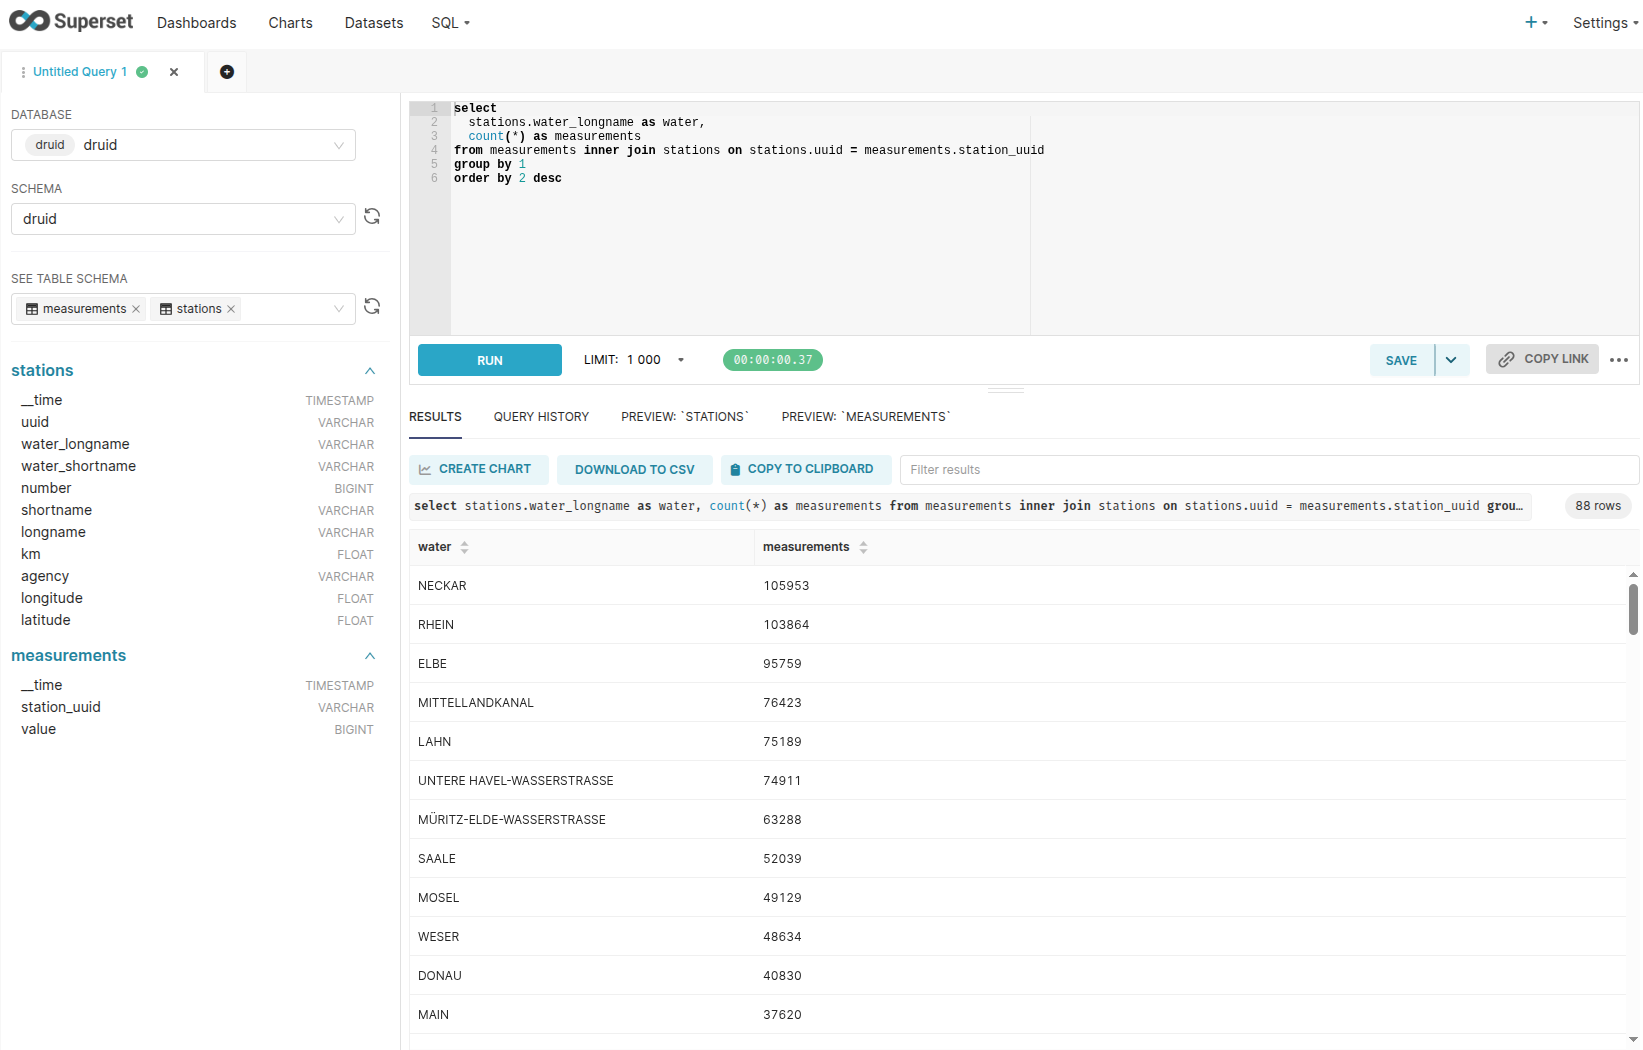
Task: Click the Superset logo
Action: pyautogui.click(x=71, y=22)
